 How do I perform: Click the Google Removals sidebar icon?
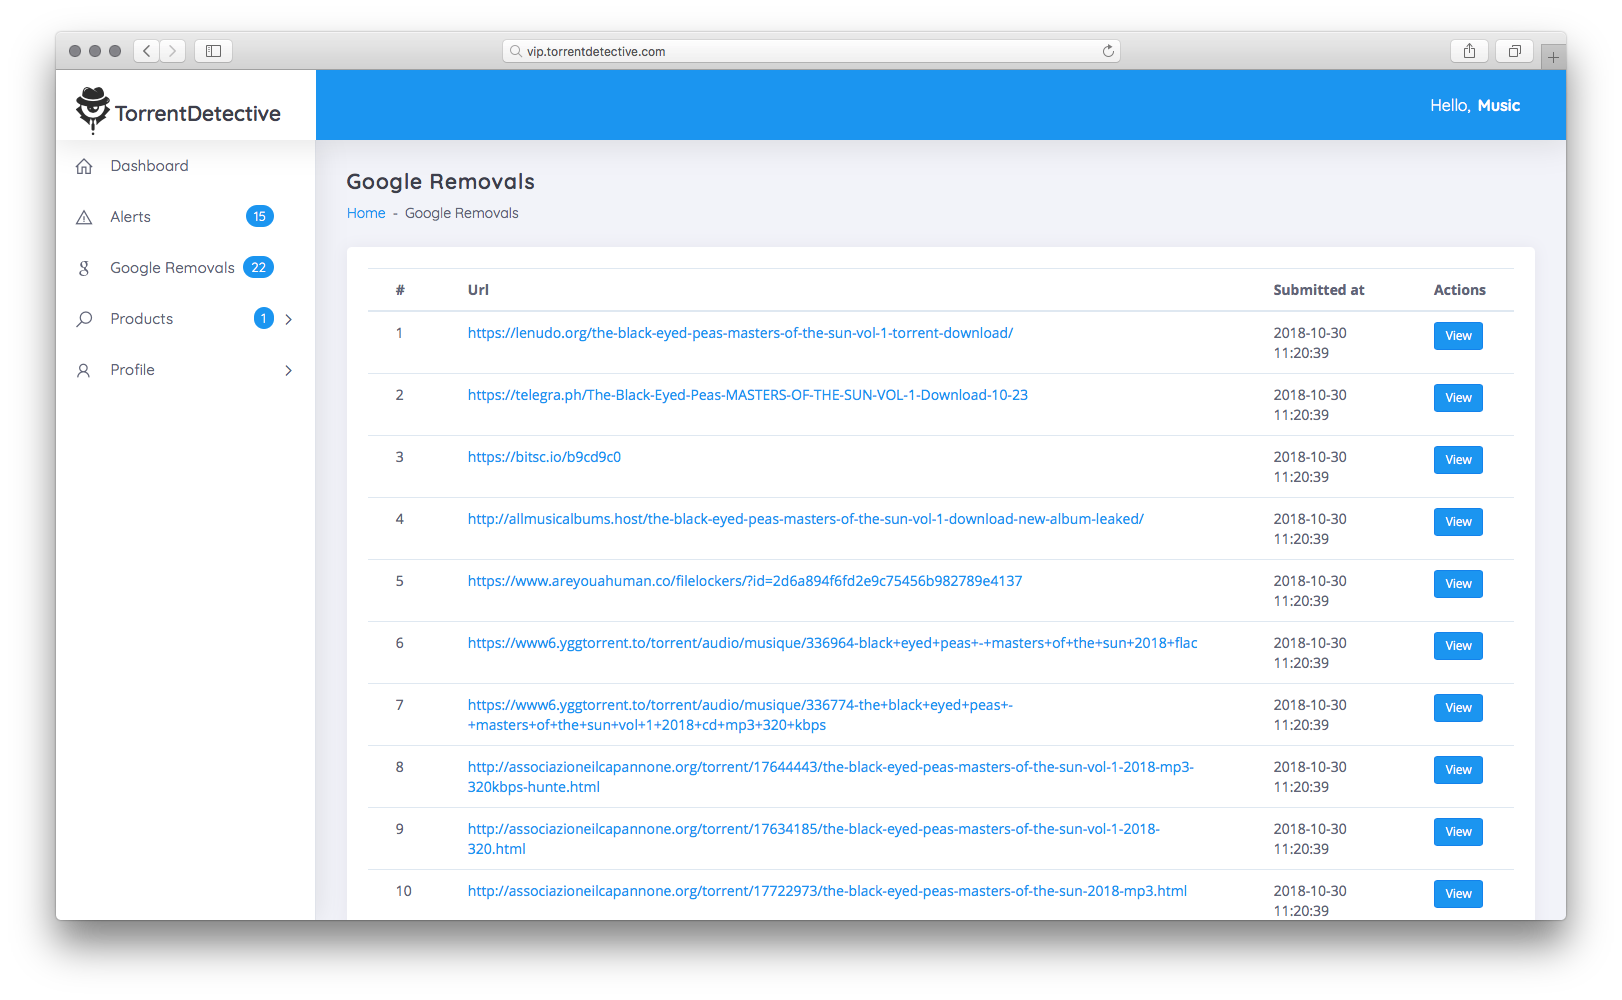pyautogui.click(x=84, y=268)
